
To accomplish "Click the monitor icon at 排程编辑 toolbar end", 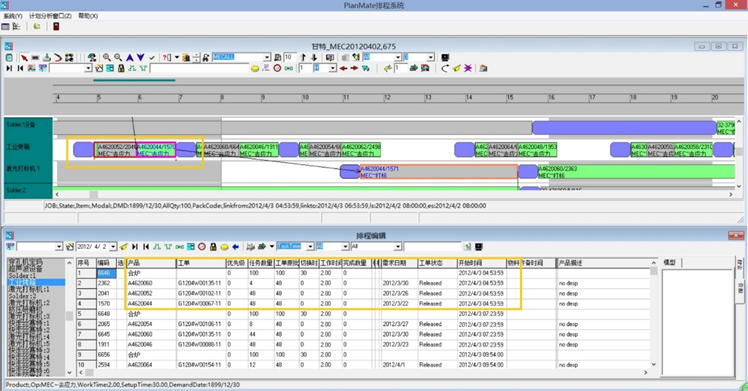I will point(478,247).
